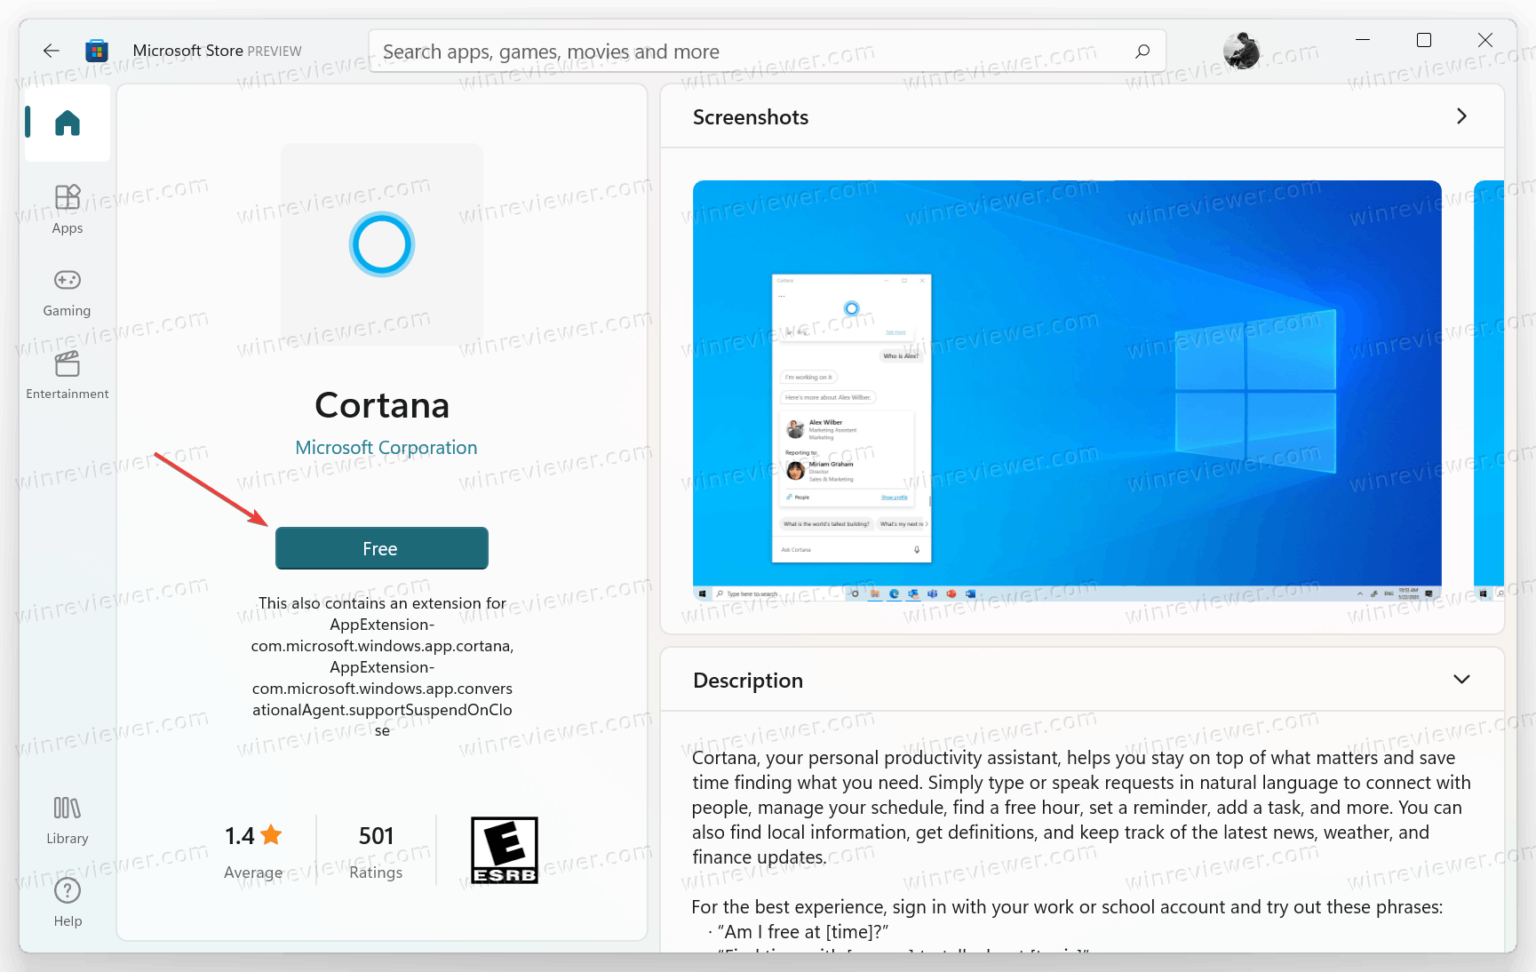Click the Description heading

(748, 680)
